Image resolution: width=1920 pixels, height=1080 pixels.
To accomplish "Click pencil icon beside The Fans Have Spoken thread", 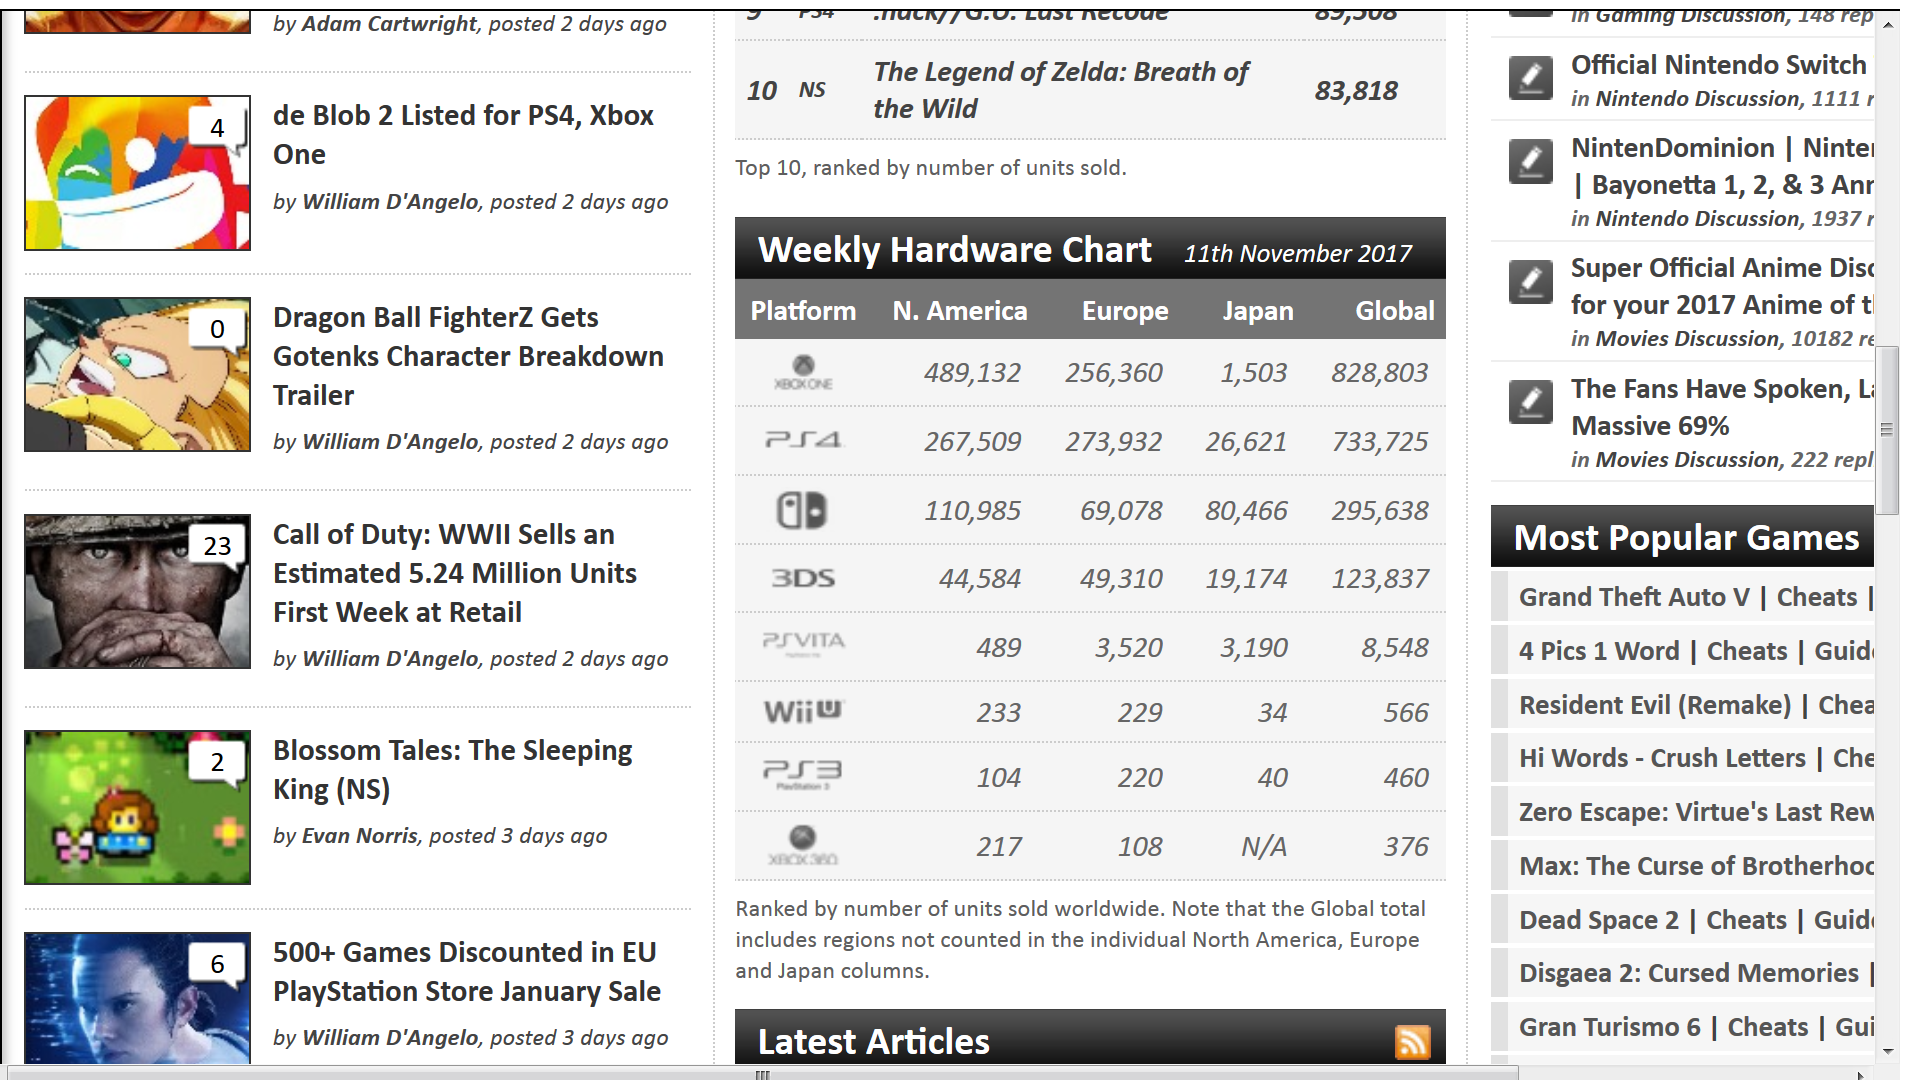I will (1531, 402).
